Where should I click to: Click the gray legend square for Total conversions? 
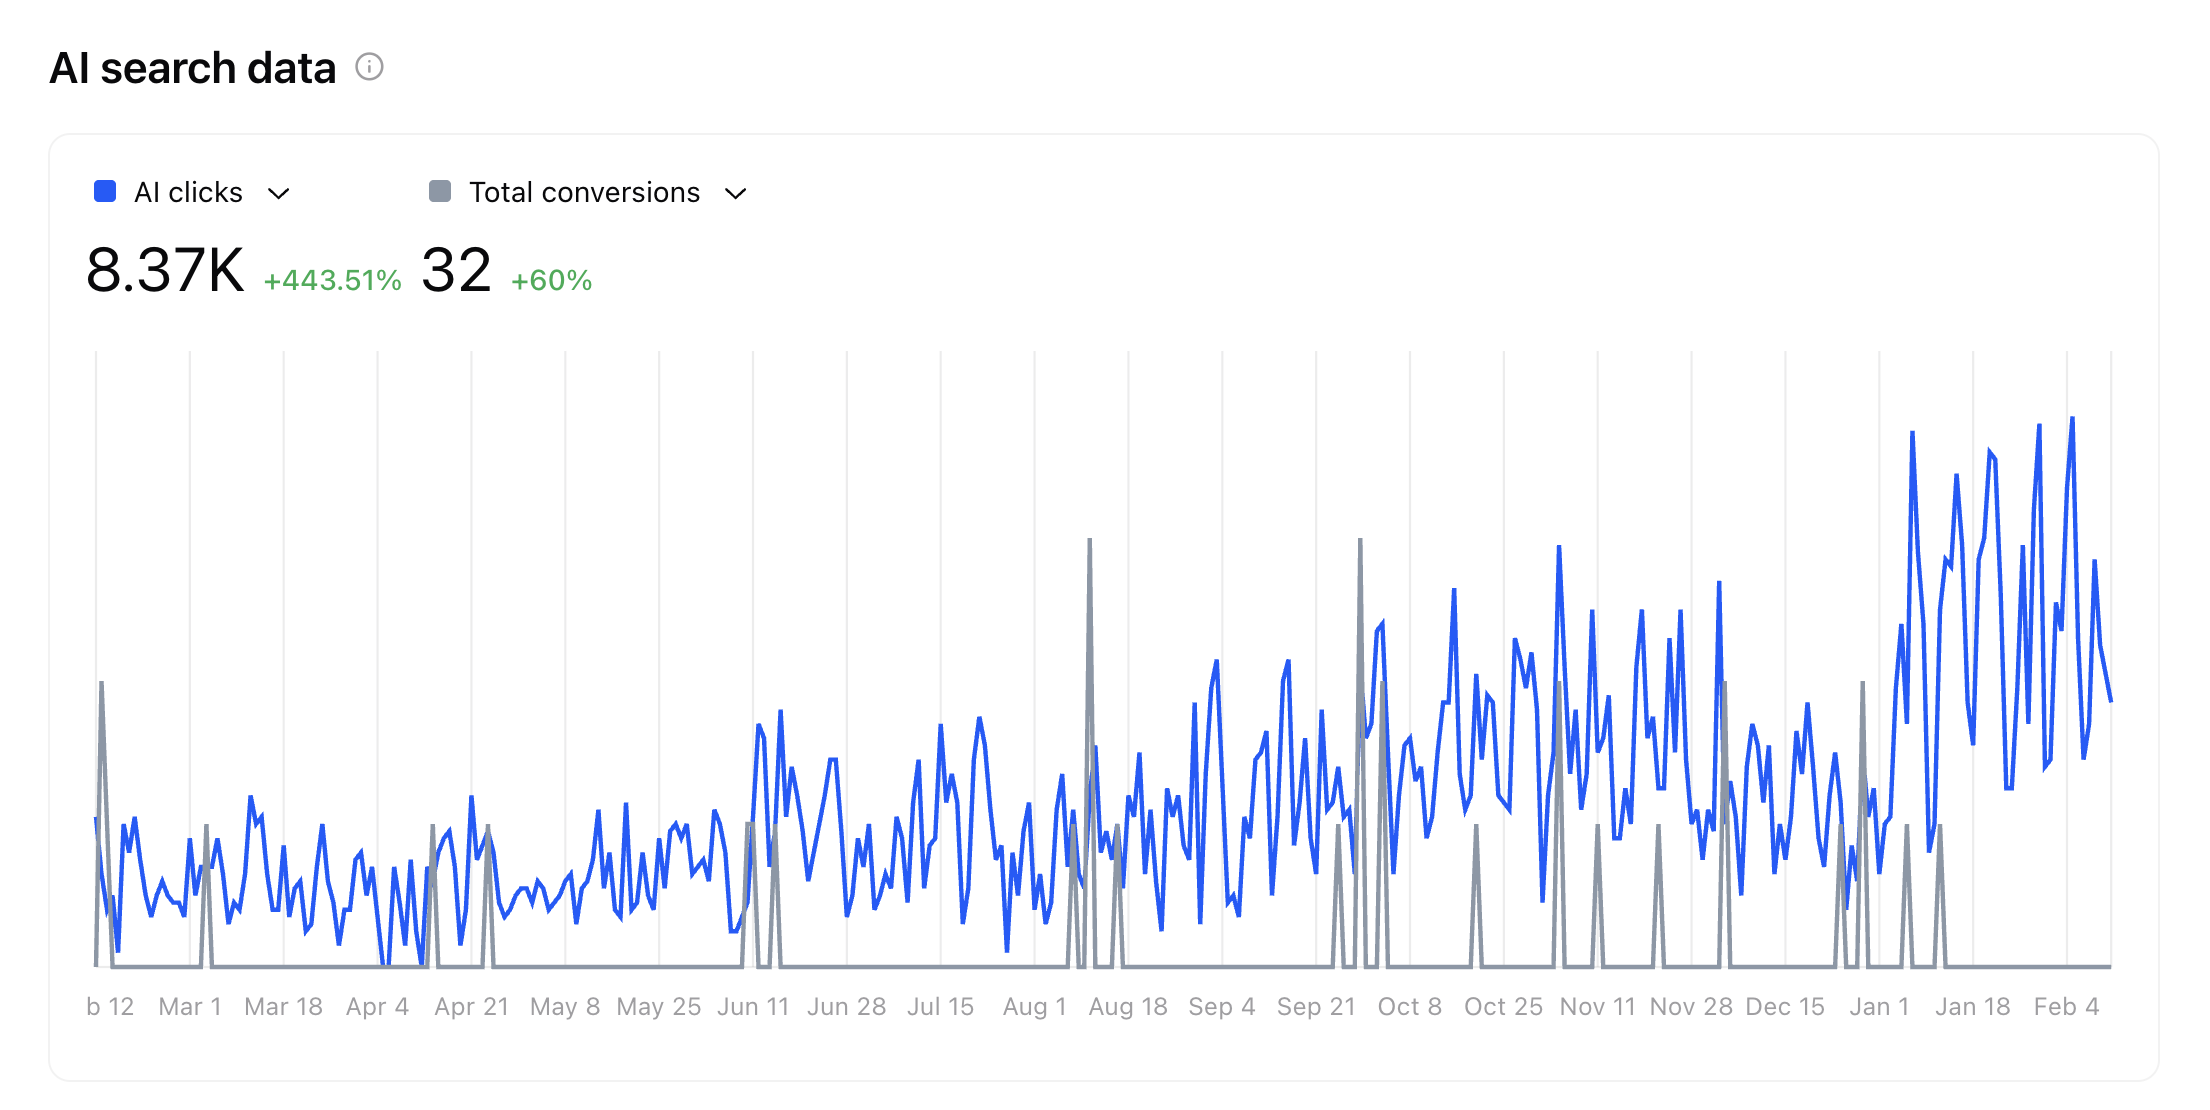tap(438, 191)
